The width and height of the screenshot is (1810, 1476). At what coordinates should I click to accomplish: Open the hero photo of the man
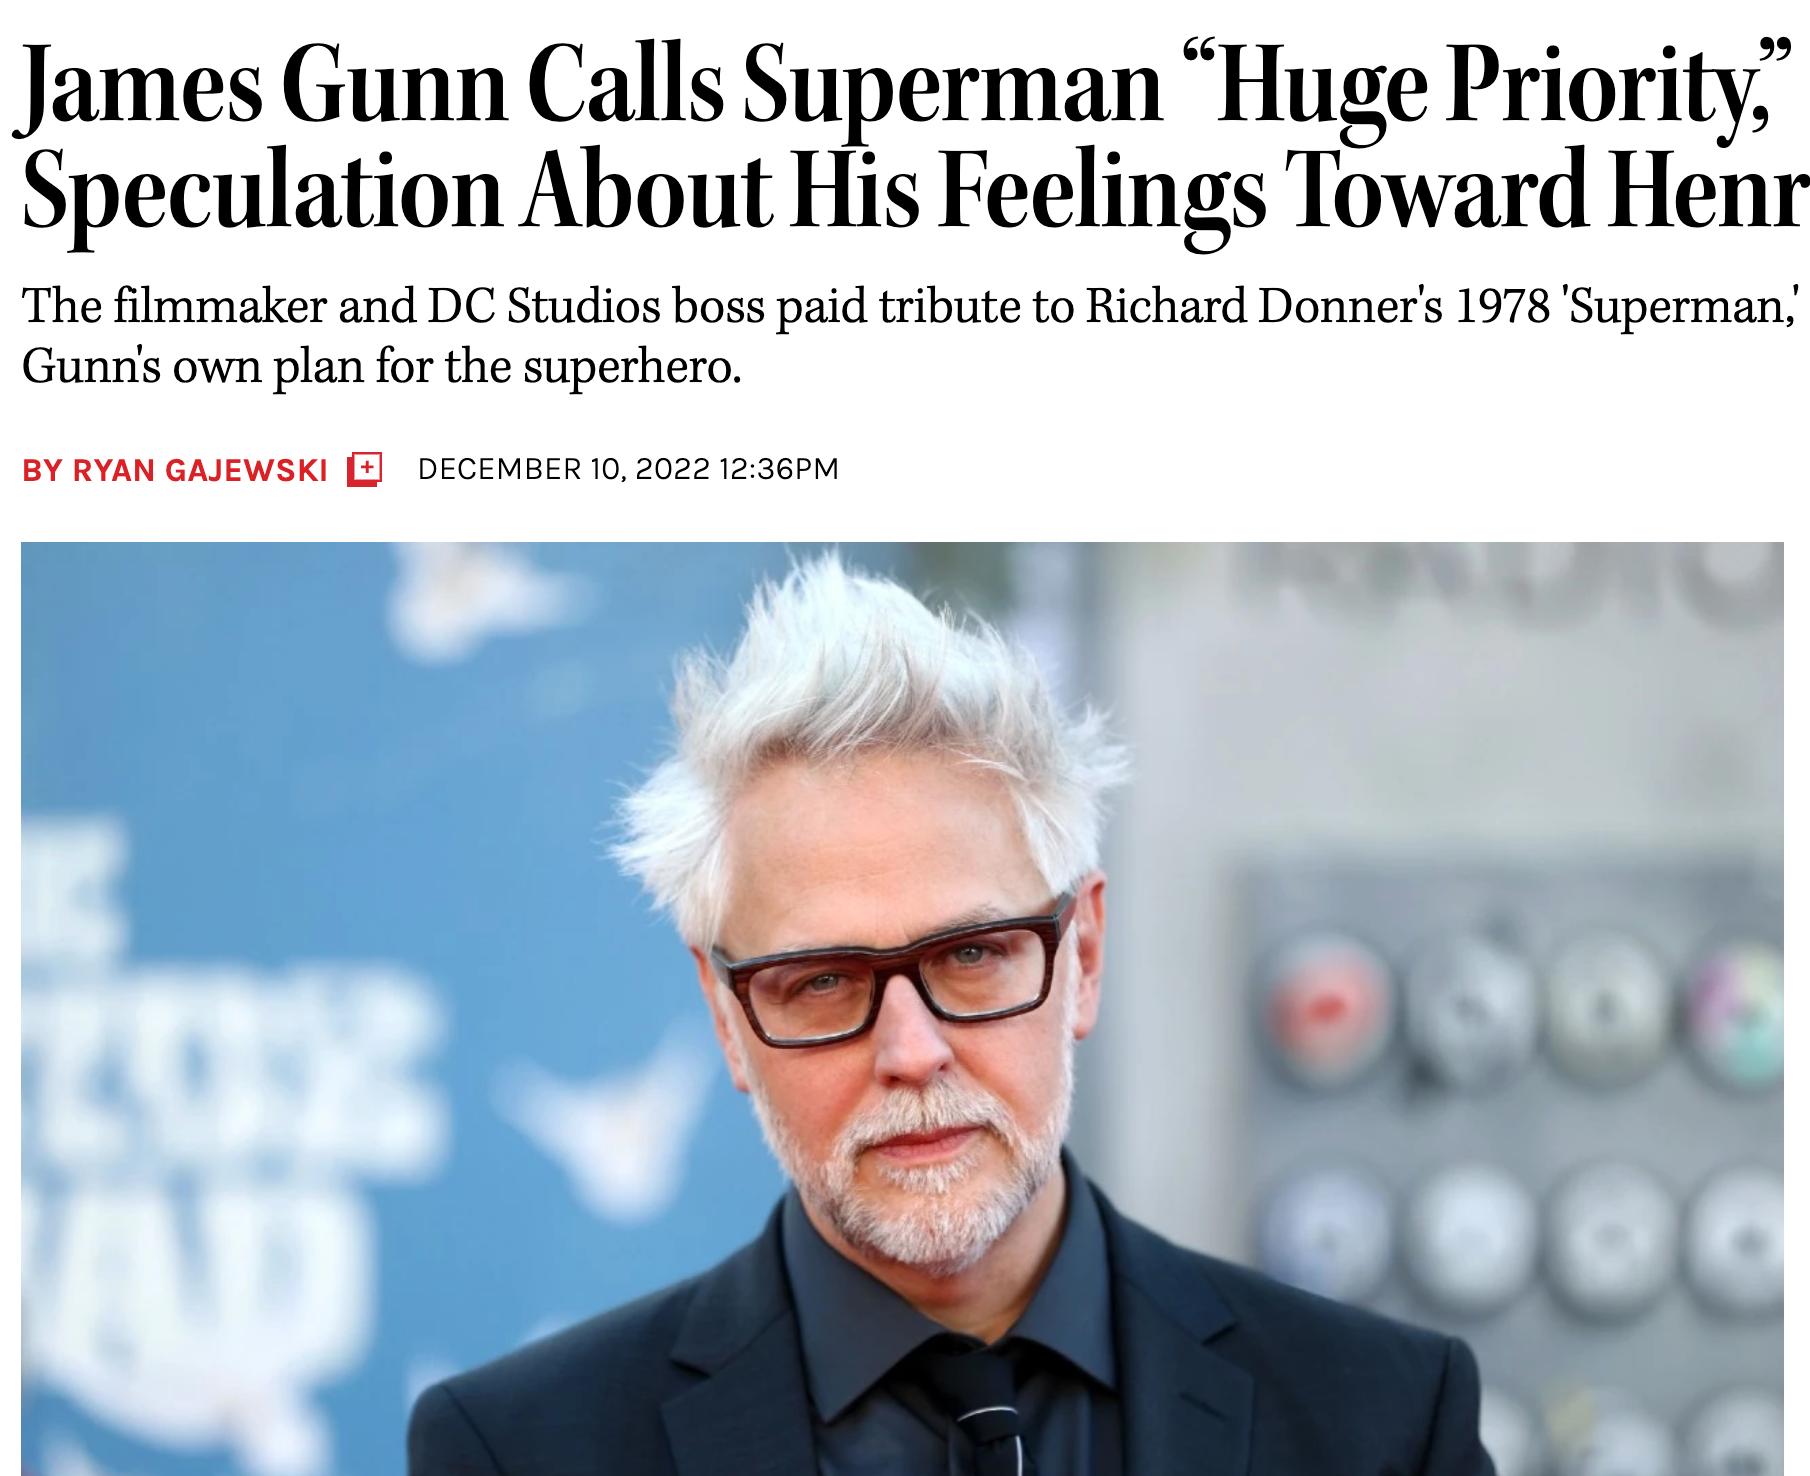coord(902,1008)
